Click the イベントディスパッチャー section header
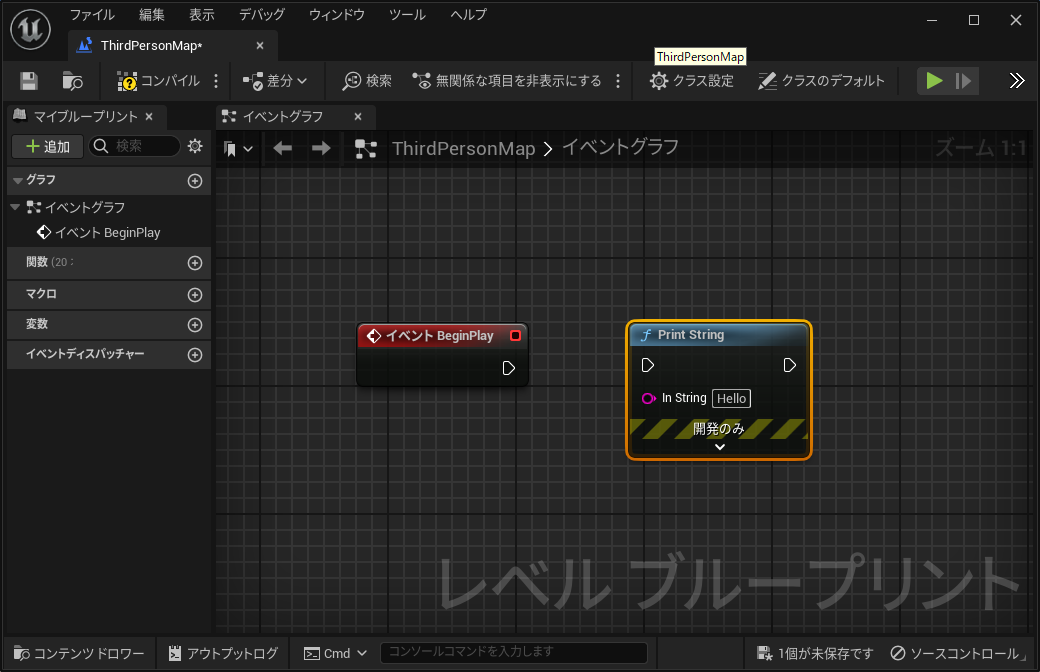Screen dimensions: 1040x672 click(x=109, y=354)
